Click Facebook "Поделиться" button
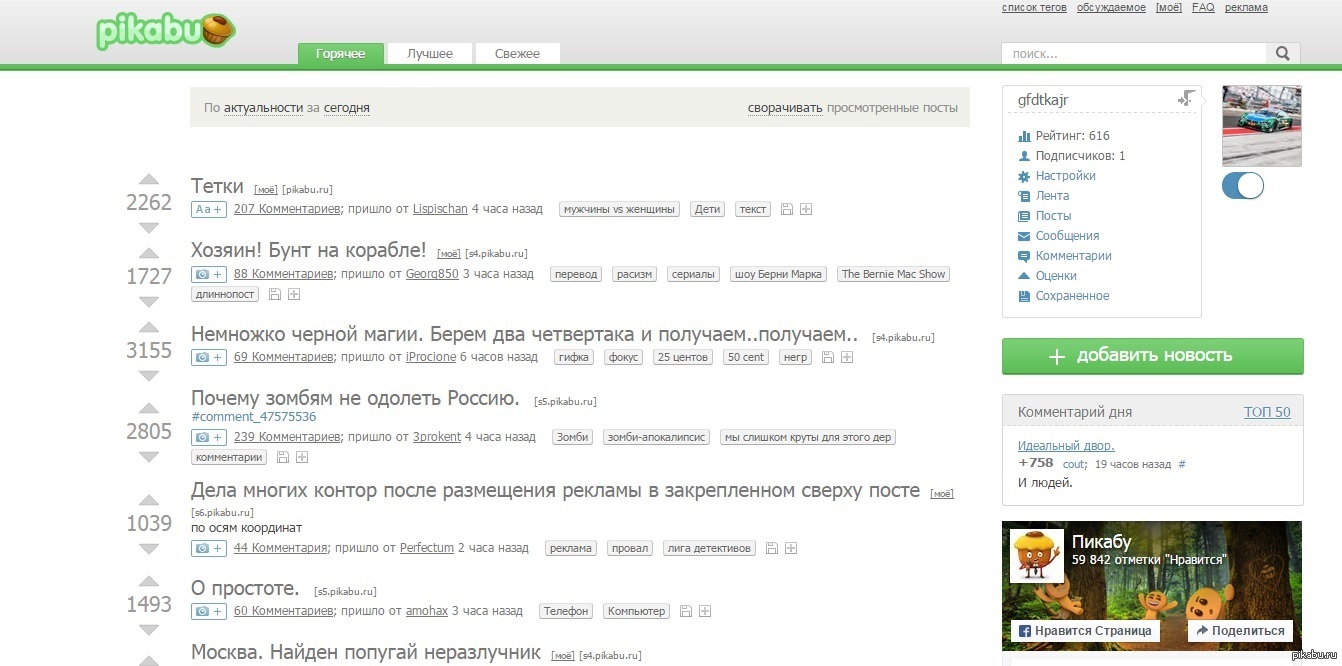The image size is (1342, 666). point(1240,631)
